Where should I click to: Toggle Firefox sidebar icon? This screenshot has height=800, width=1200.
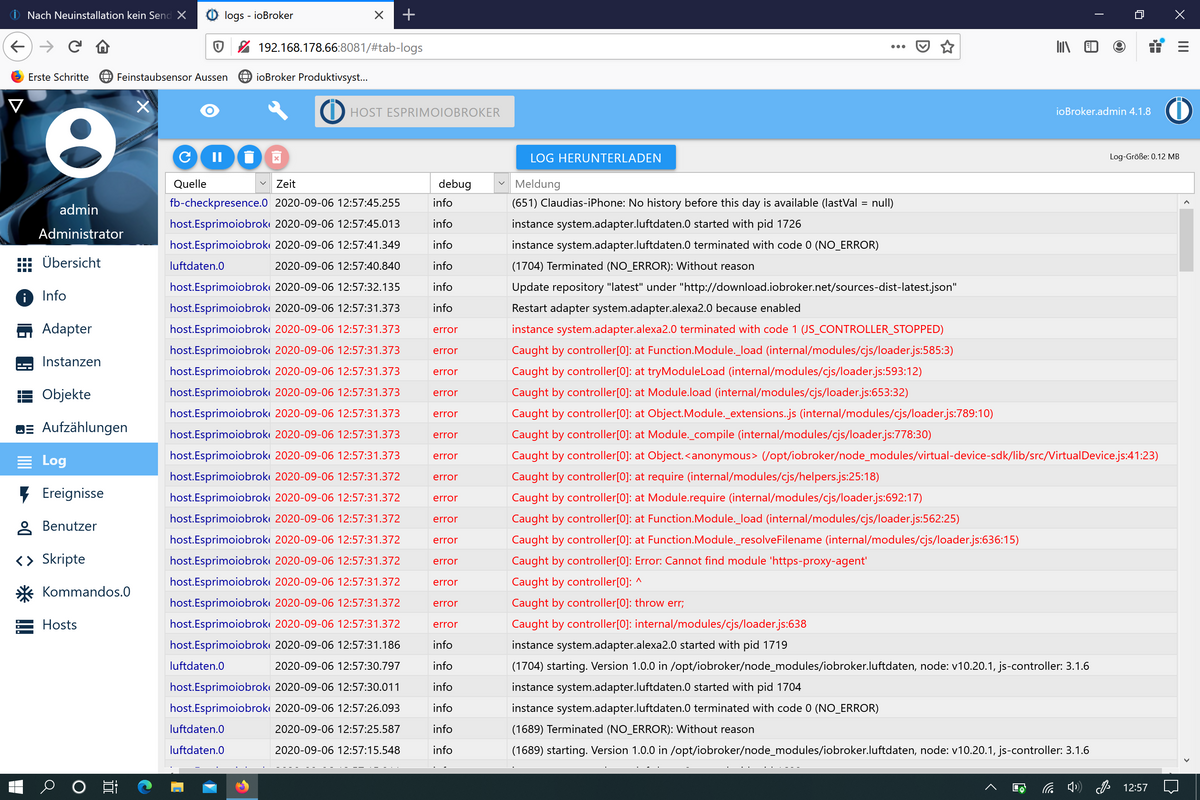(x=1092, y=47)
